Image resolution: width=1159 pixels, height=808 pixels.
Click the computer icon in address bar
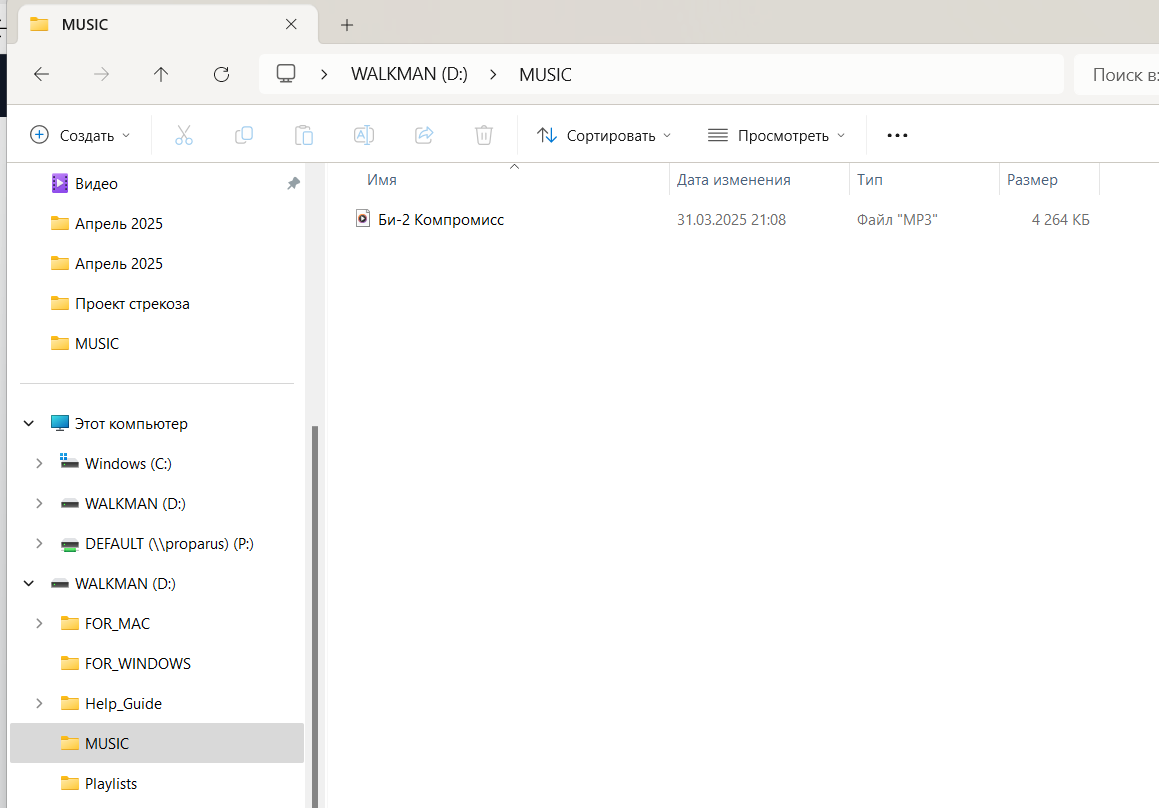[x=286, y=74]
